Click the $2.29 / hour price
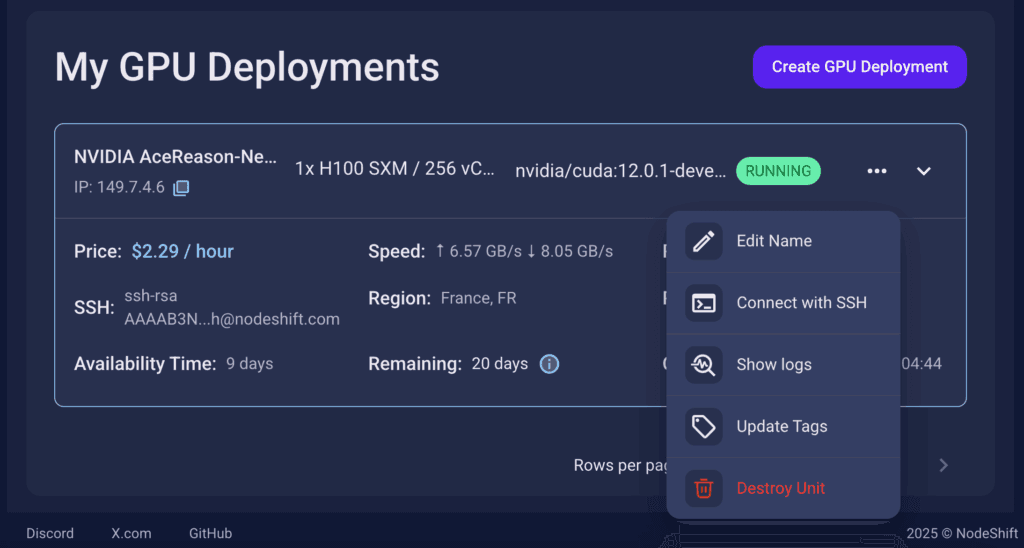 click(182, 251)
